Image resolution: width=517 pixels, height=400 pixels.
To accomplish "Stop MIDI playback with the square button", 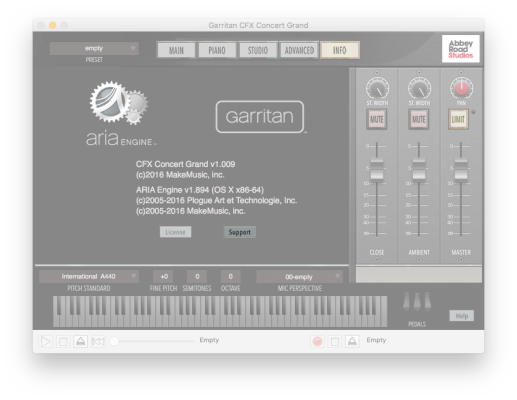I will (x=63, y=341).
